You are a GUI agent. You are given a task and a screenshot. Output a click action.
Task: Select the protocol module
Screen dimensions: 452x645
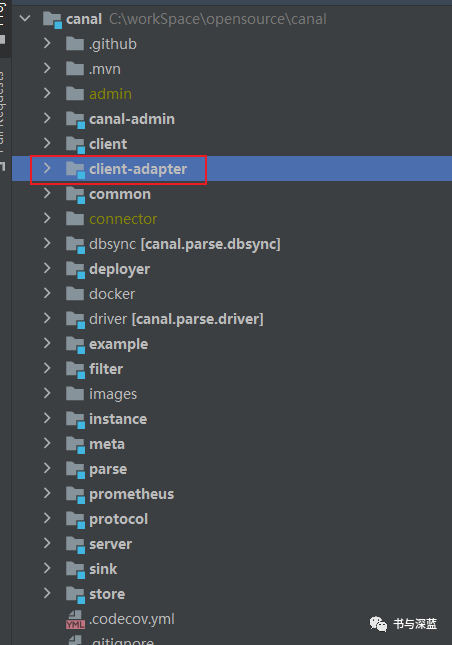[118, 519]
